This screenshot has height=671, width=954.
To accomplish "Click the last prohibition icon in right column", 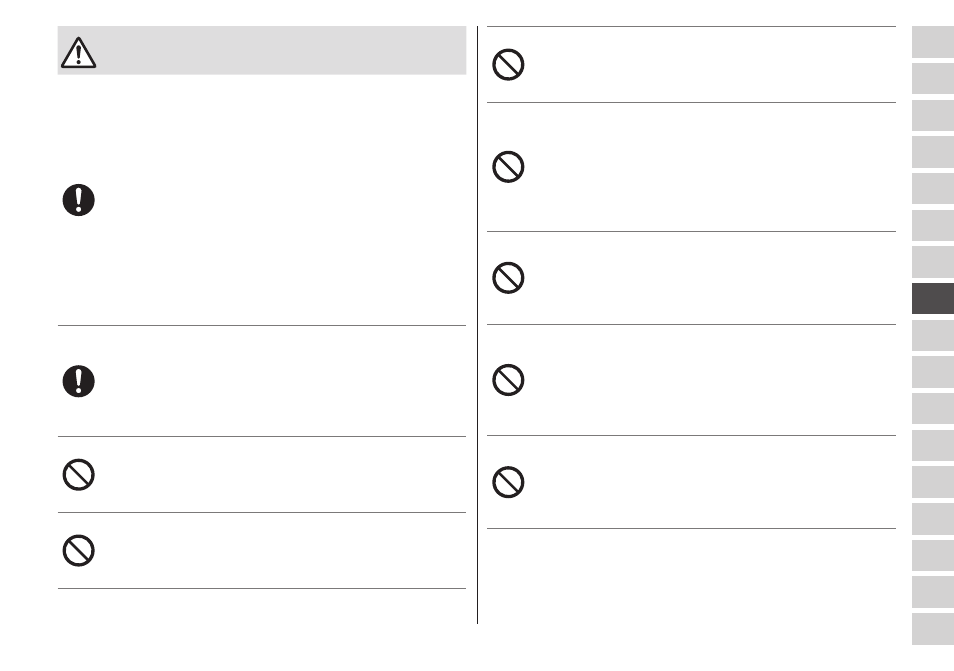I will click(508, 482).
